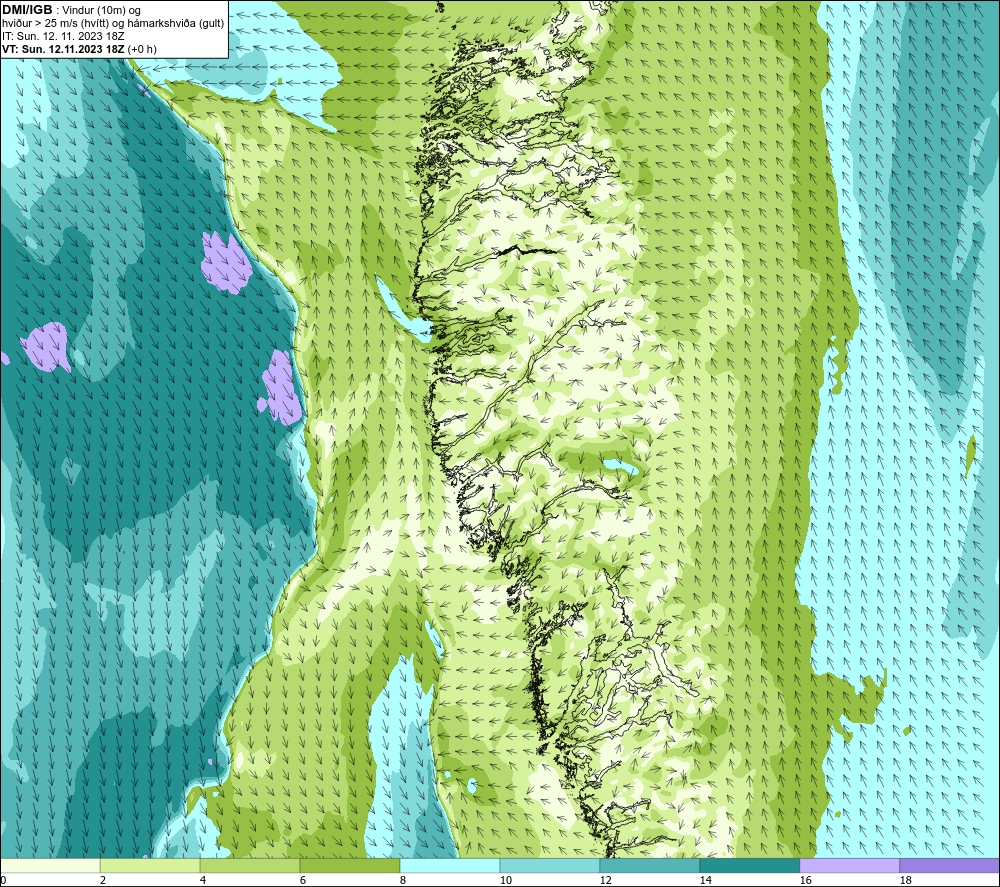This screenshot has width=1000, height=887.
Task: Click the 'hviður > 25 m/s (hvítt)' legend line
Action: click(113, 24)
